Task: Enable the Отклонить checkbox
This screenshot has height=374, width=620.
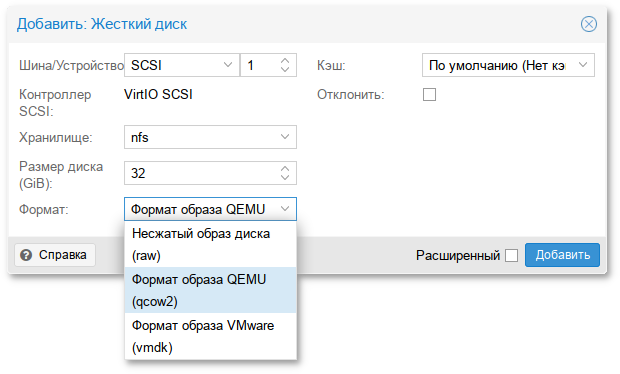Action: point(429,95)
